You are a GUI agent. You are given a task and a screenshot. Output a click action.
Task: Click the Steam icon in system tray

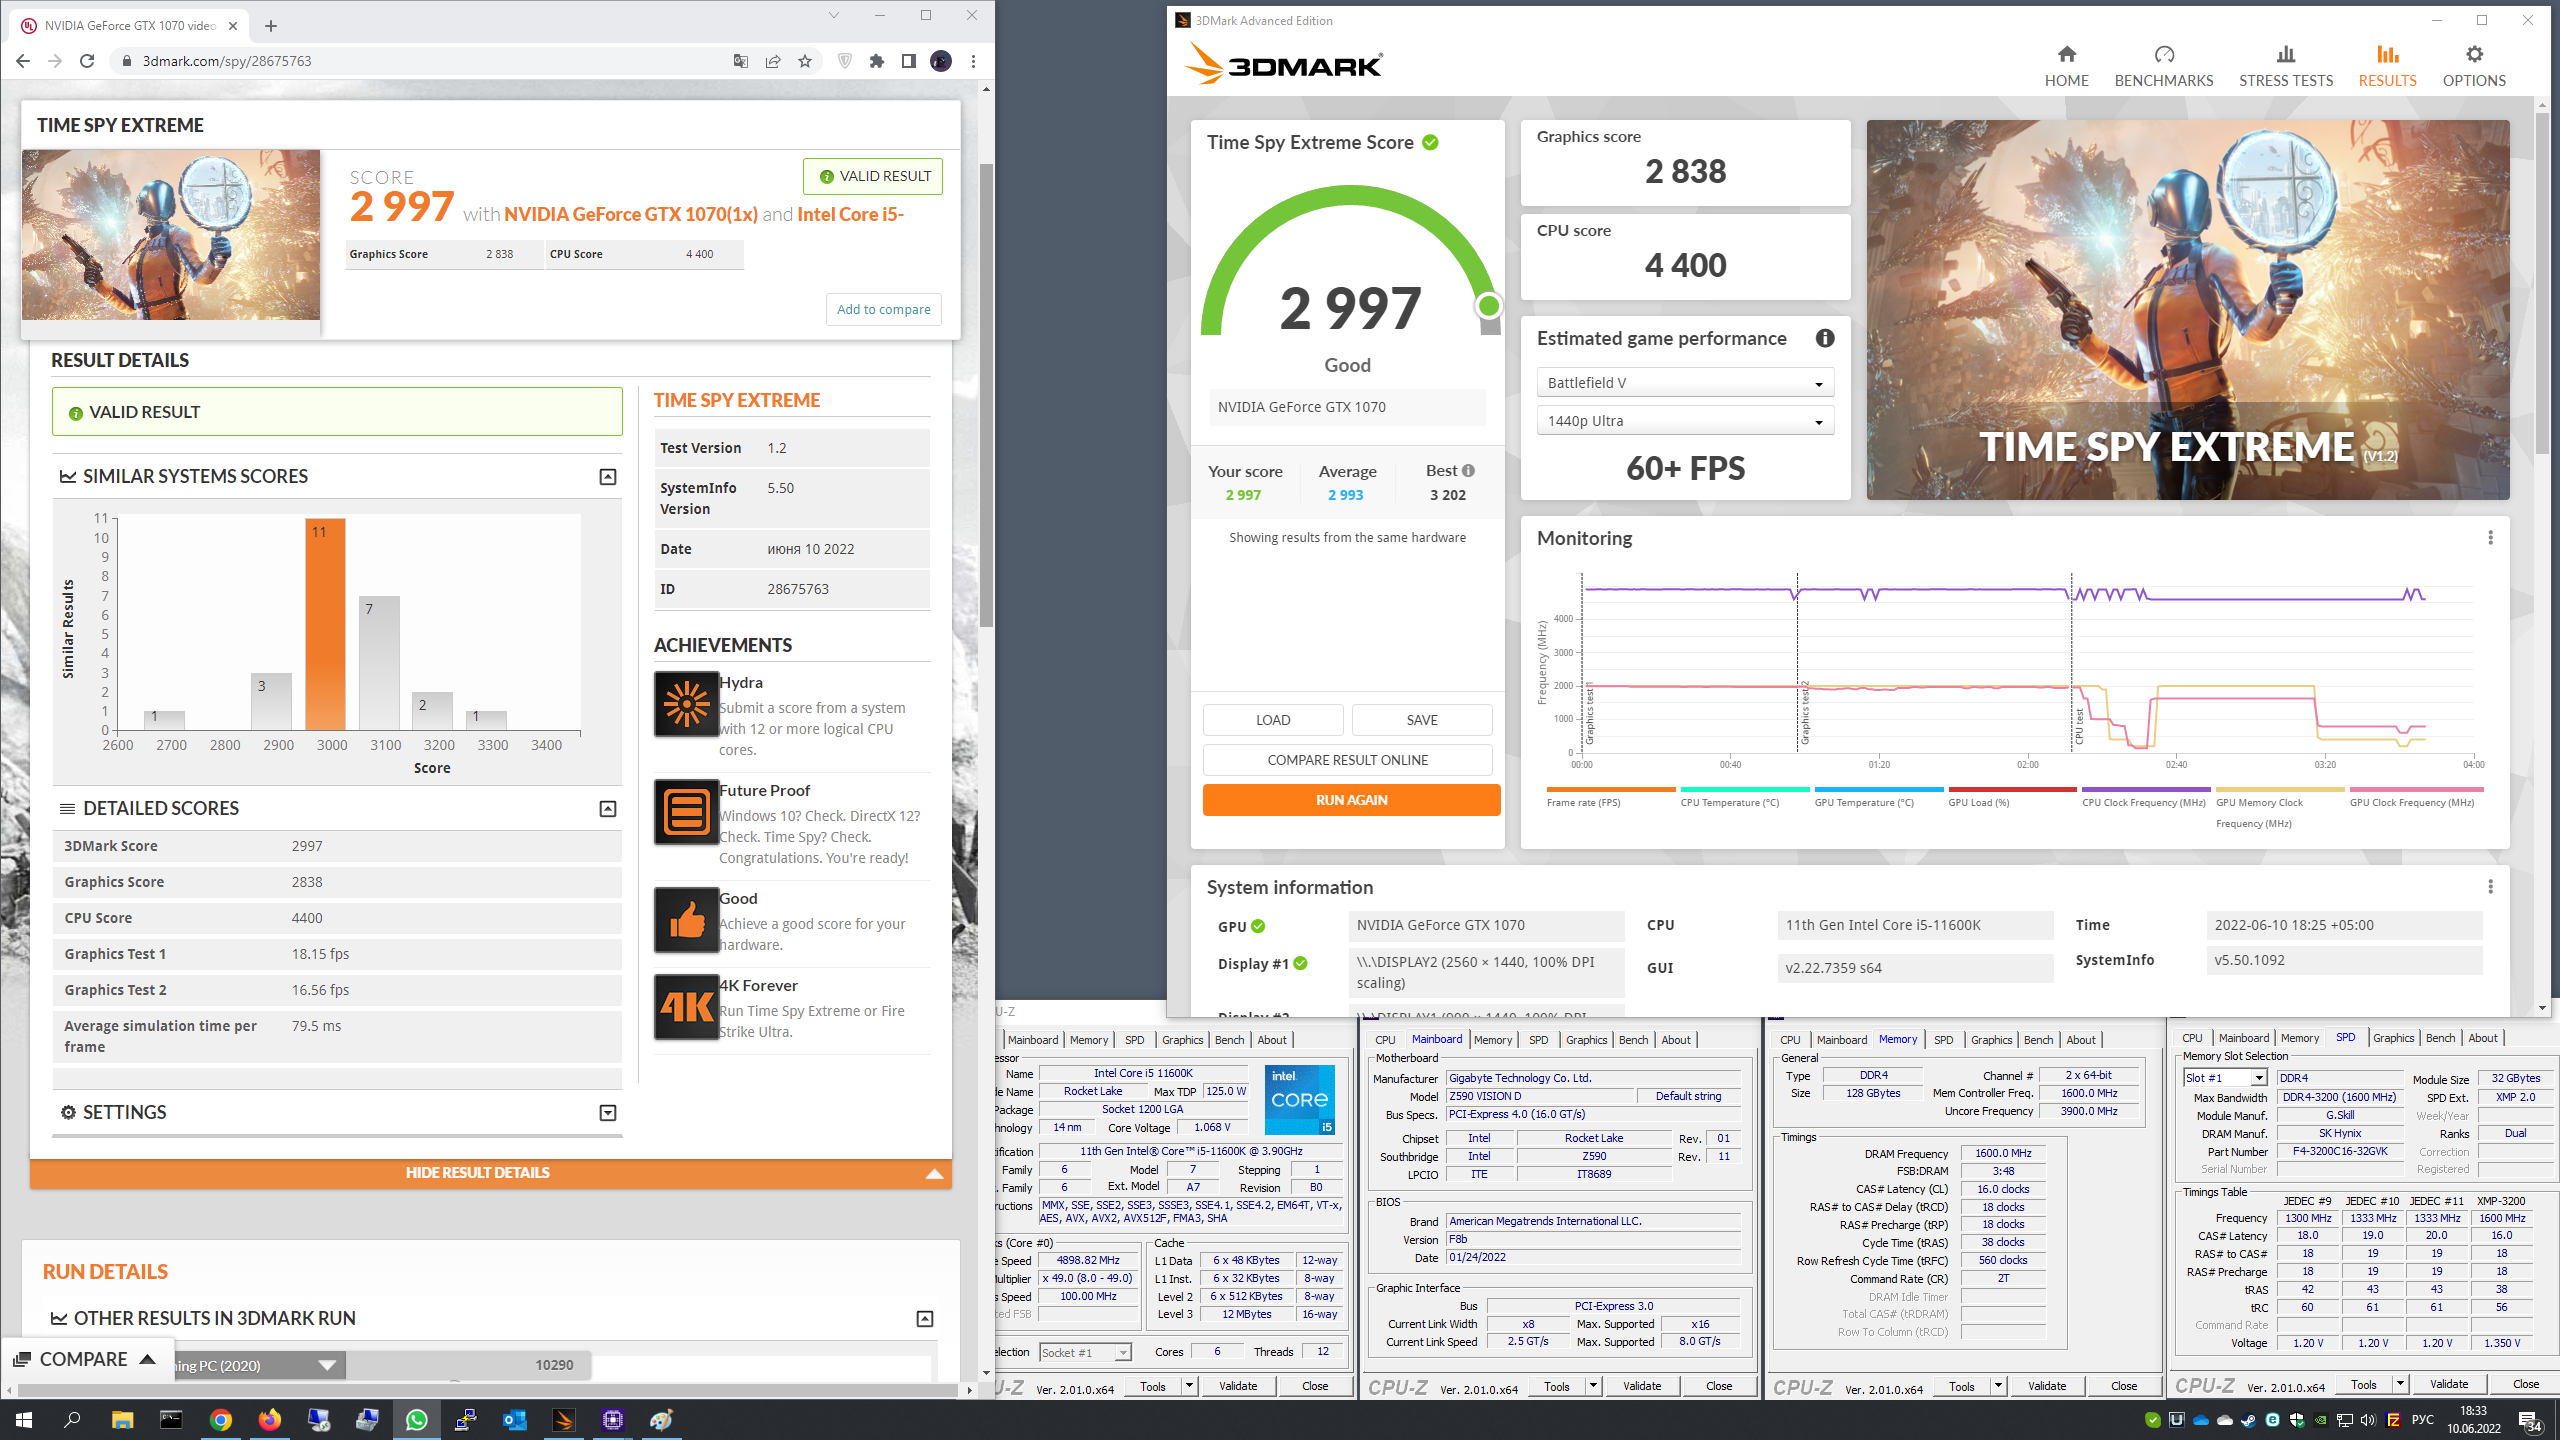(x=2249, y=1420)
